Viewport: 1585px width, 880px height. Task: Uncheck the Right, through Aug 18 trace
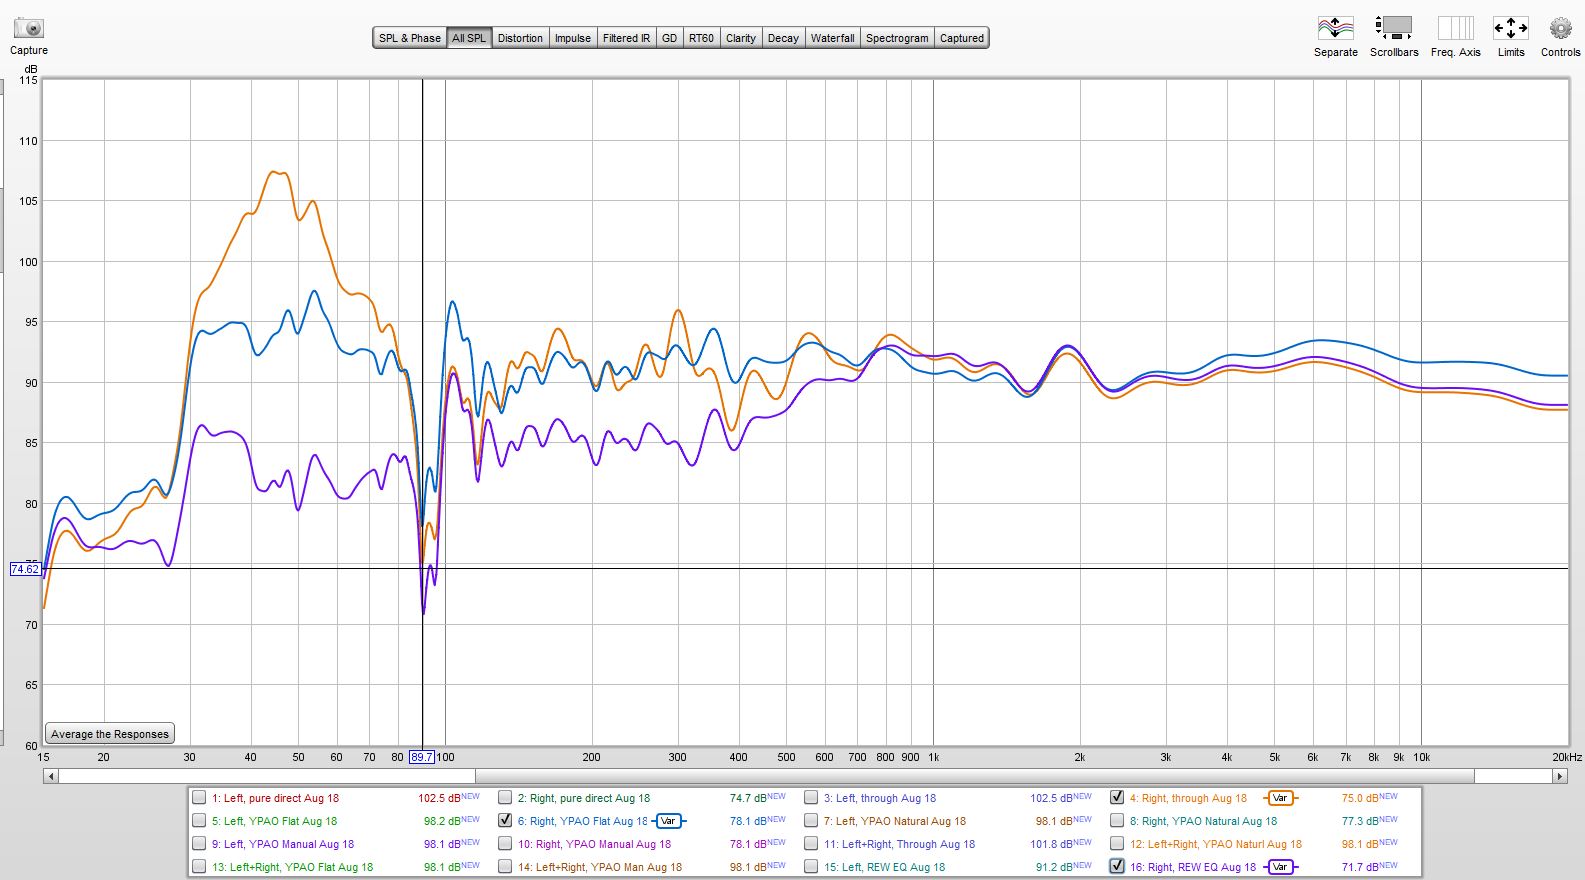tap(1117, 798)
